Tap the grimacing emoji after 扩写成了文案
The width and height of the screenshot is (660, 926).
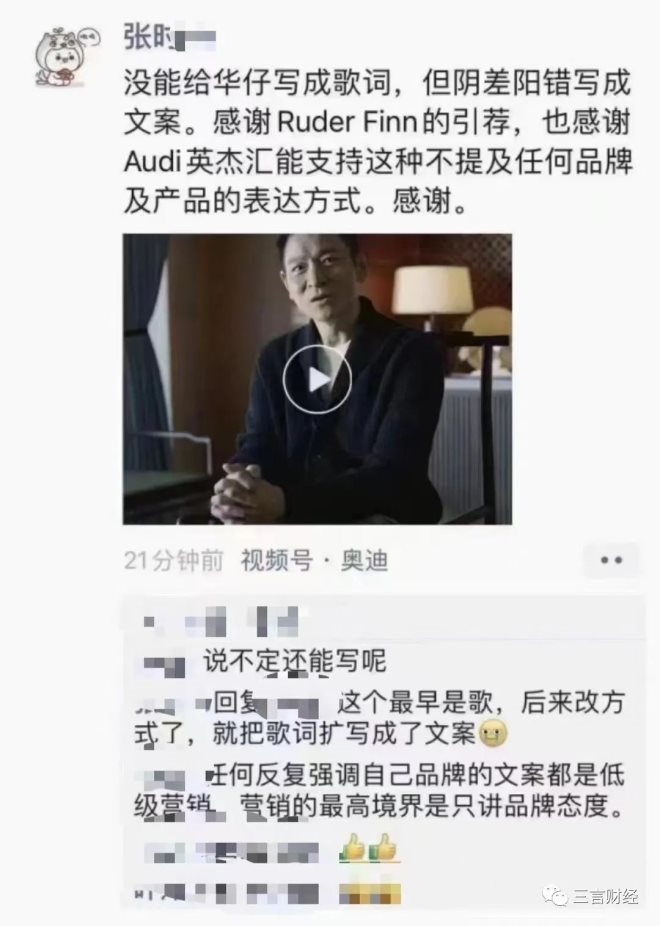tap(493, 735)
